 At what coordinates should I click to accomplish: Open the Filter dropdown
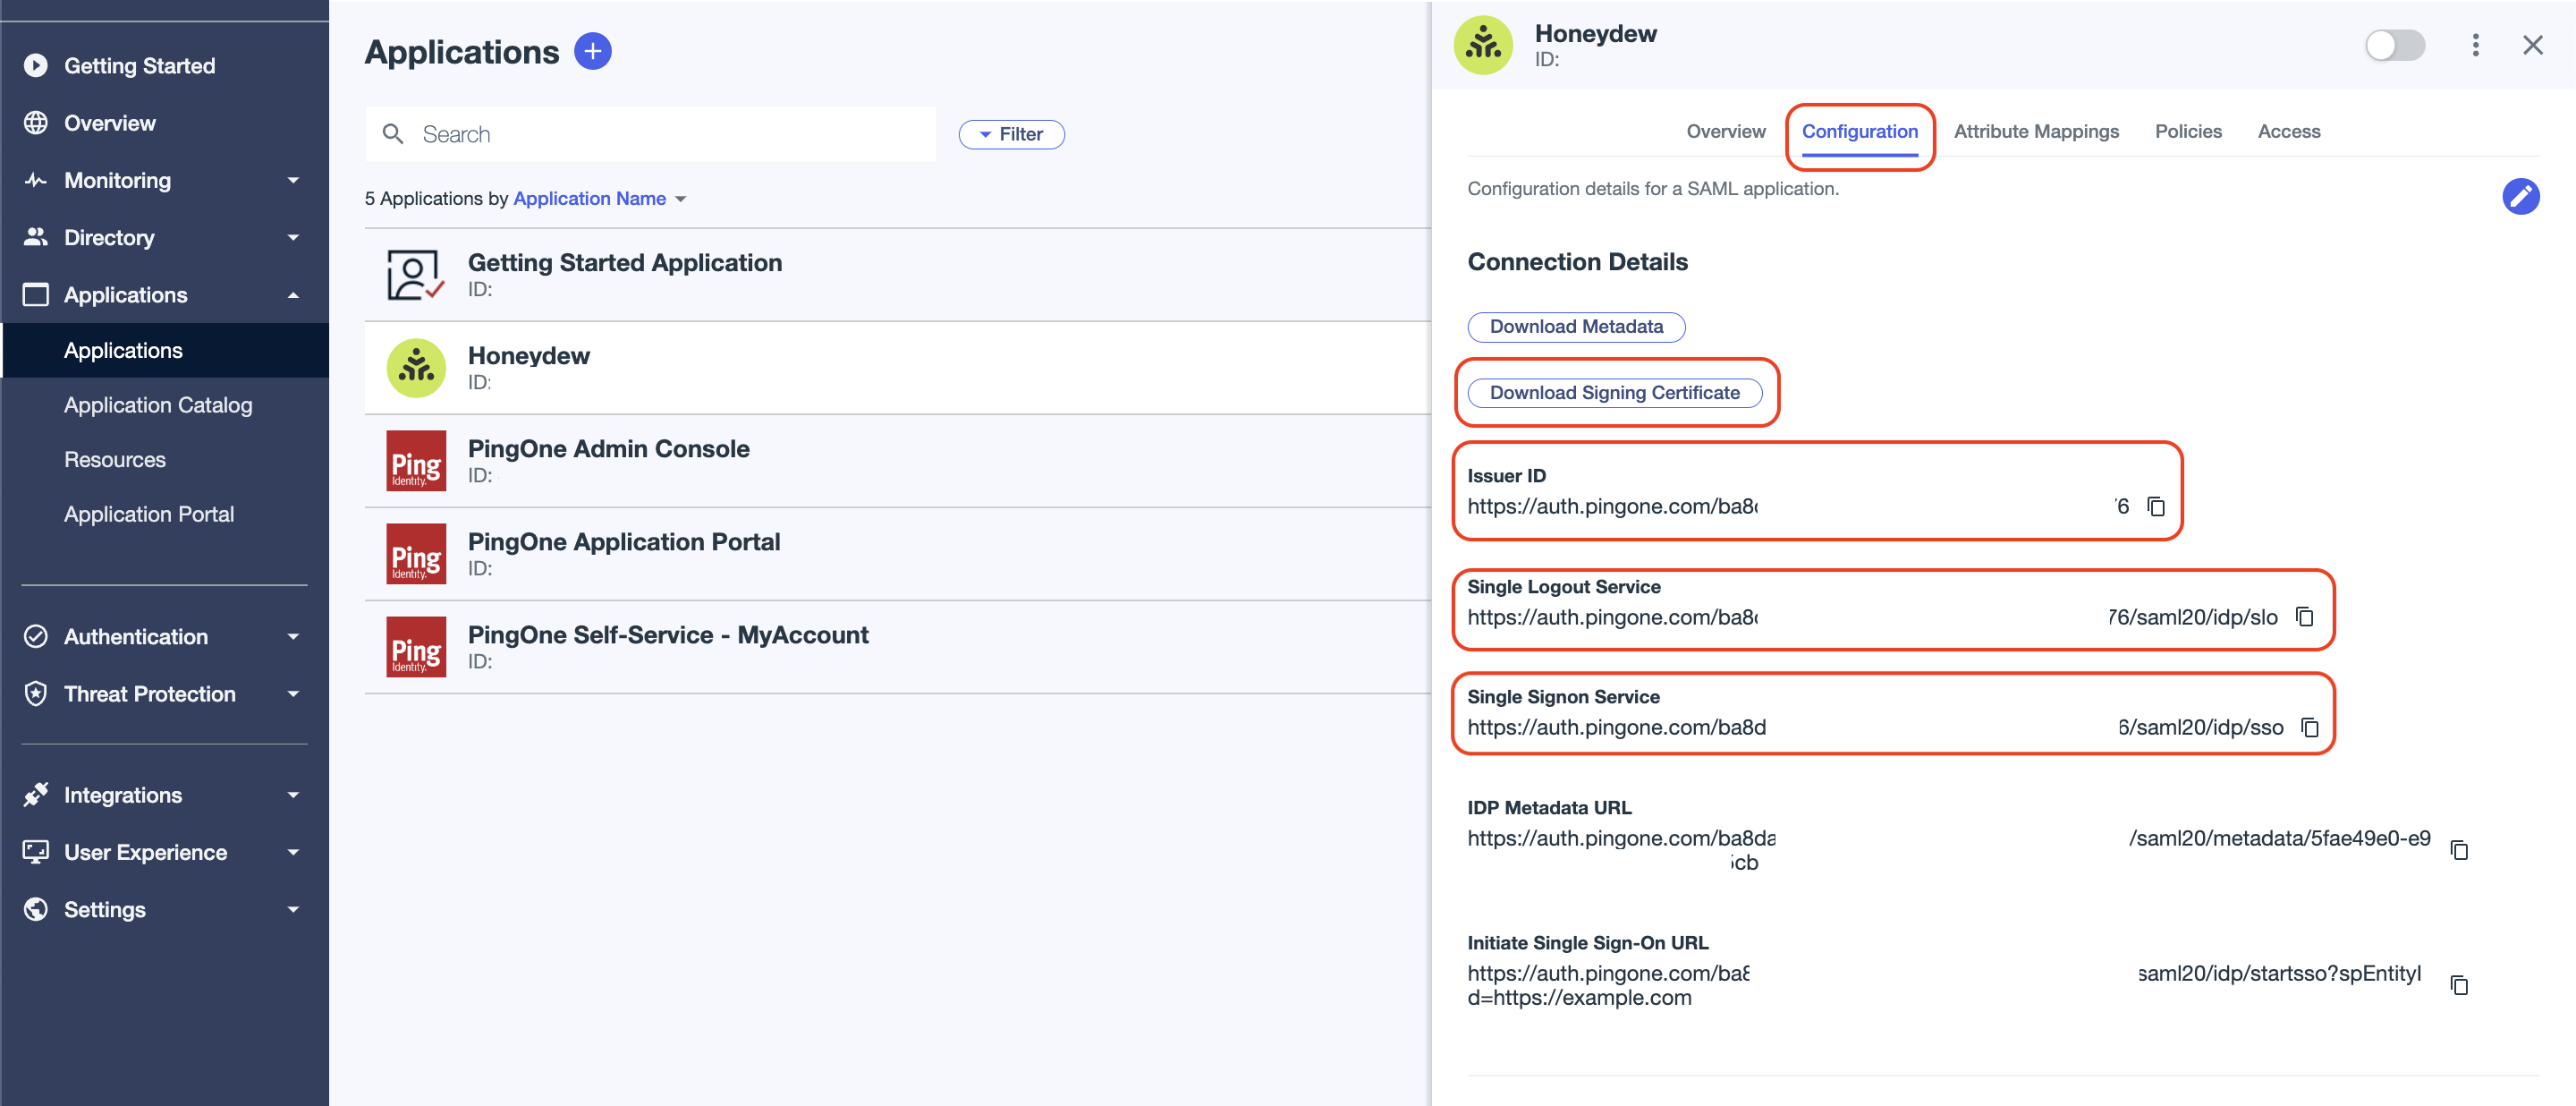pyautogui.click(x=1011, y=134)
